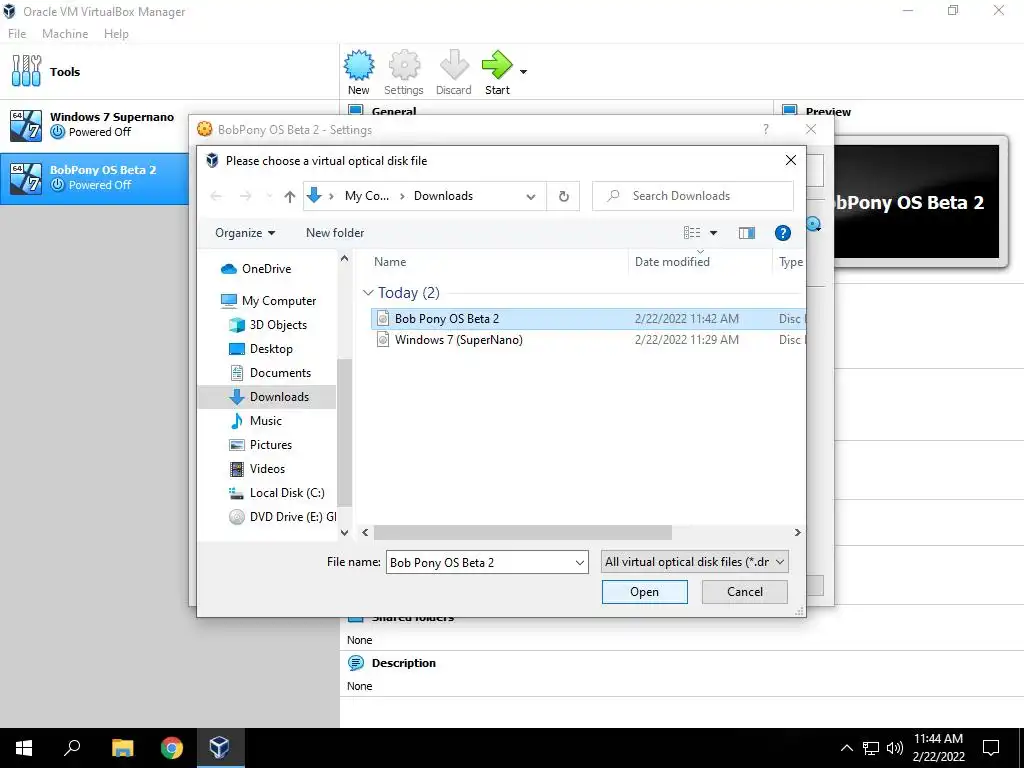Open Downloads folder in navigation pane

[x=267, y=397]
